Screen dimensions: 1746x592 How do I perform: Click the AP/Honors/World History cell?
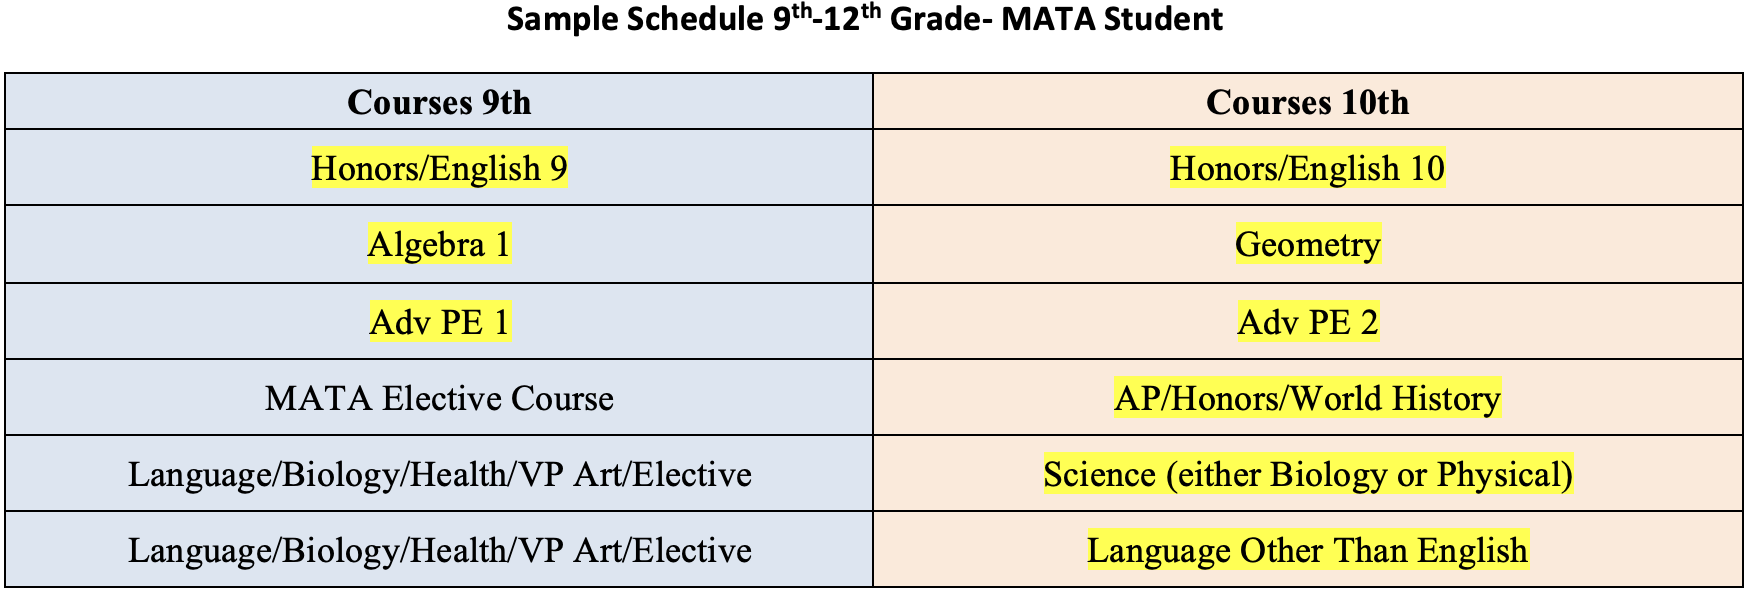point(1307,398)
